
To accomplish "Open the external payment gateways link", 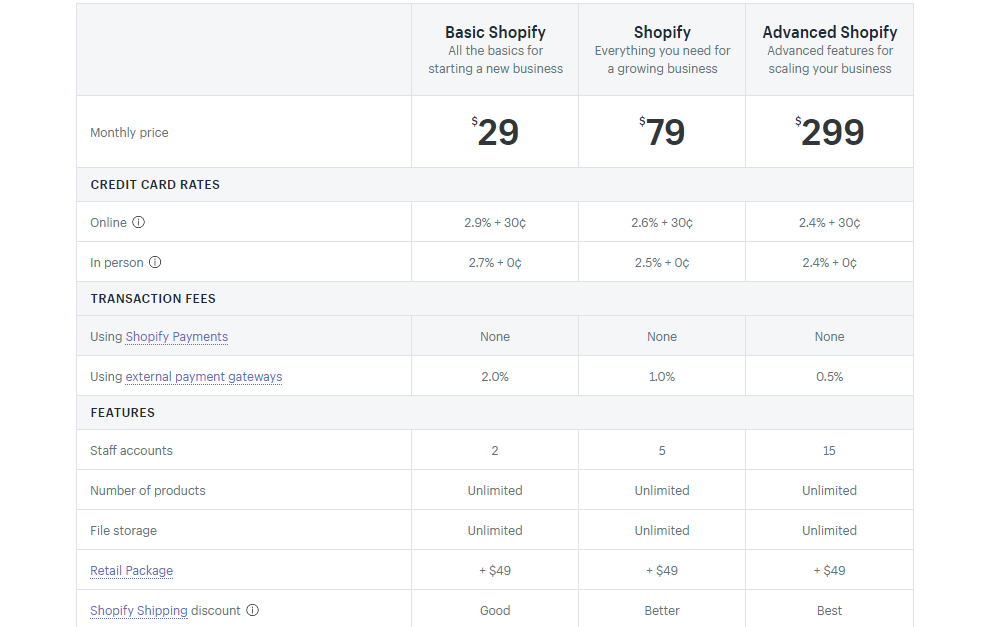I will (204, 376).
